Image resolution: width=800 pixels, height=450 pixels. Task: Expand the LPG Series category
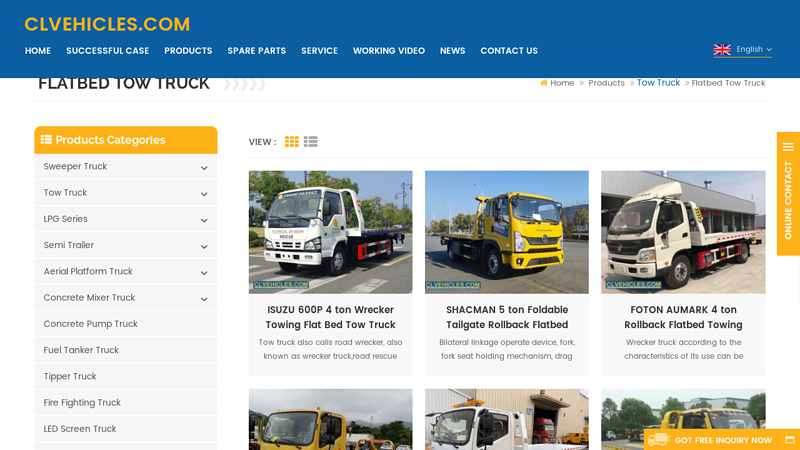pyautogui.click(x=204, y=220)
